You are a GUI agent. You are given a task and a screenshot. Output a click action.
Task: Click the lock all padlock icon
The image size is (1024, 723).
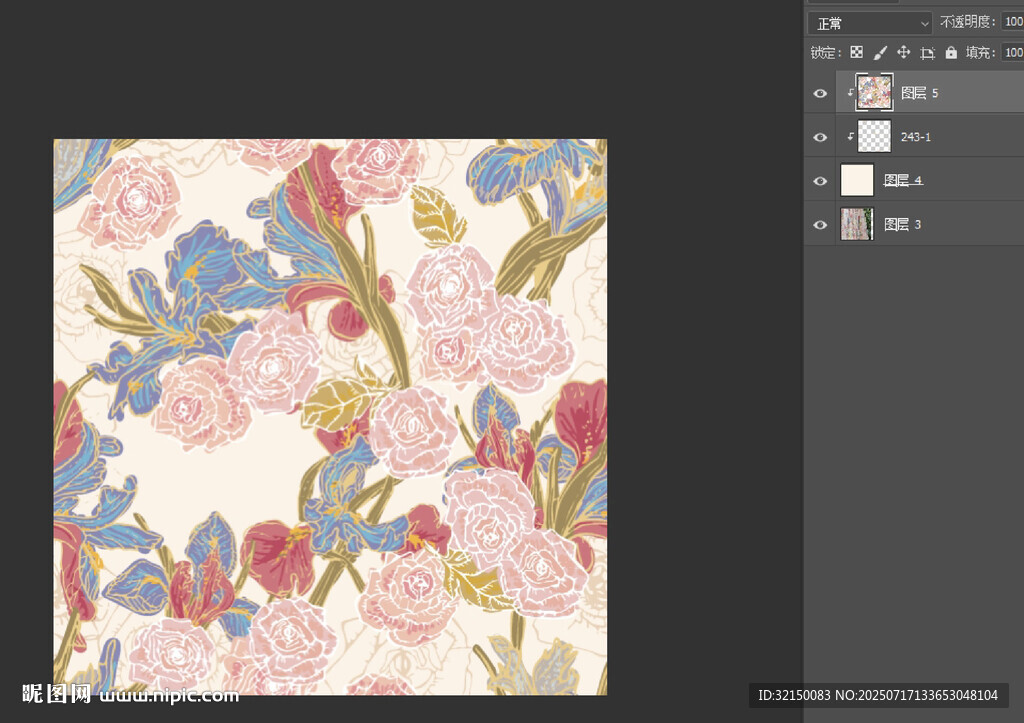[x=951, y=53]
